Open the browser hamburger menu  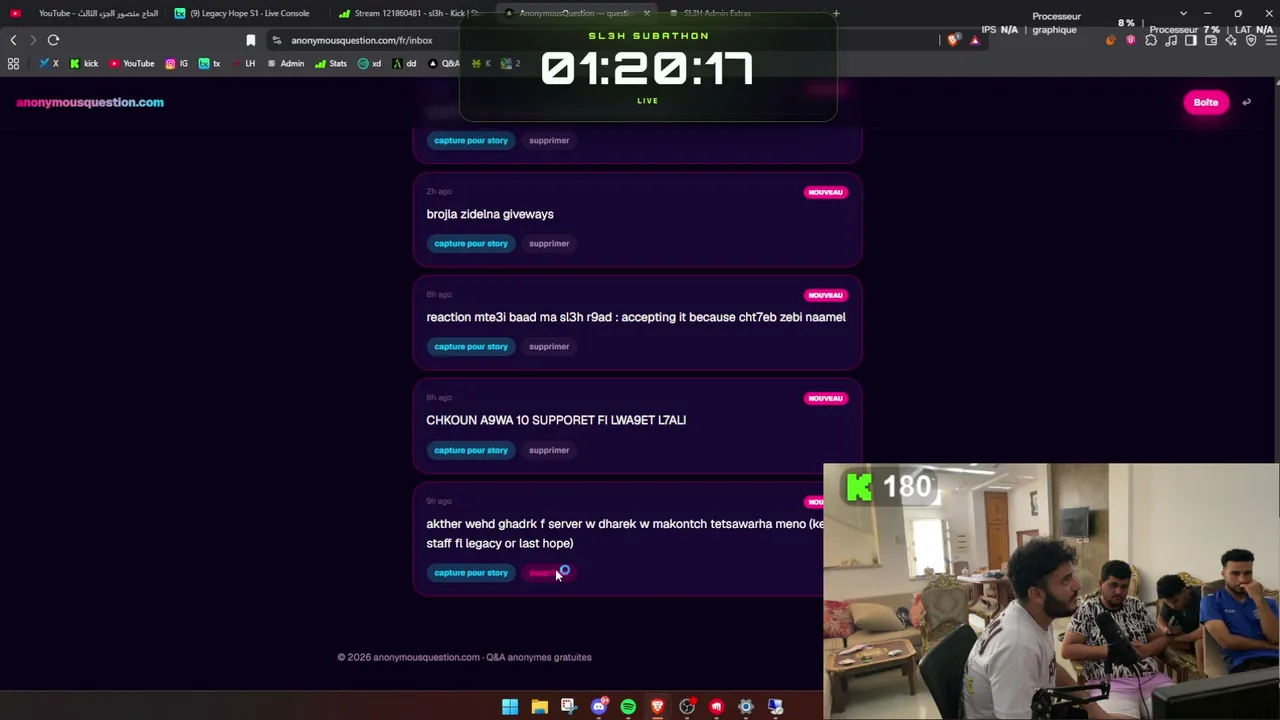(1270, 40)
